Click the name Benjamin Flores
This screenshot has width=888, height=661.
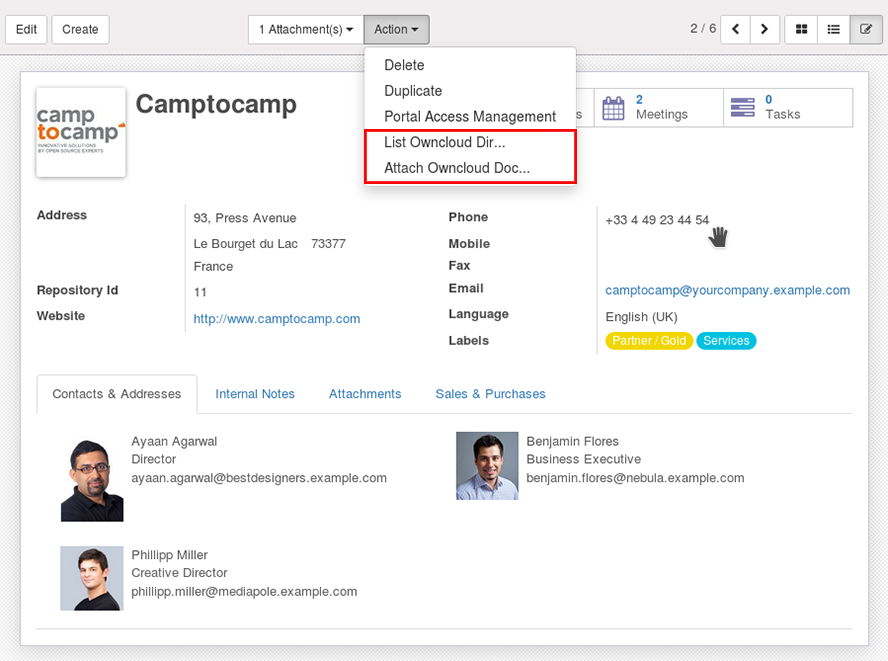click(x=573, y=441)
